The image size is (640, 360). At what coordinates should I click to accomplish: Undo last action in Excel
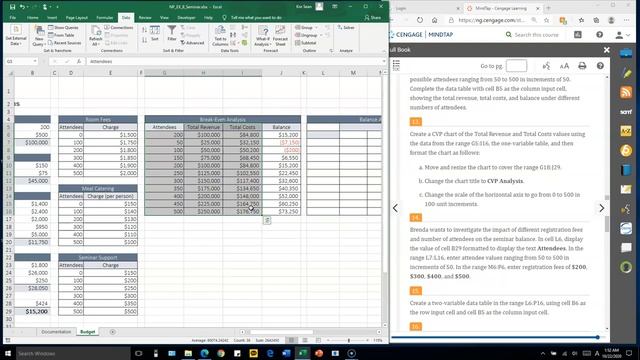(22, 7)
